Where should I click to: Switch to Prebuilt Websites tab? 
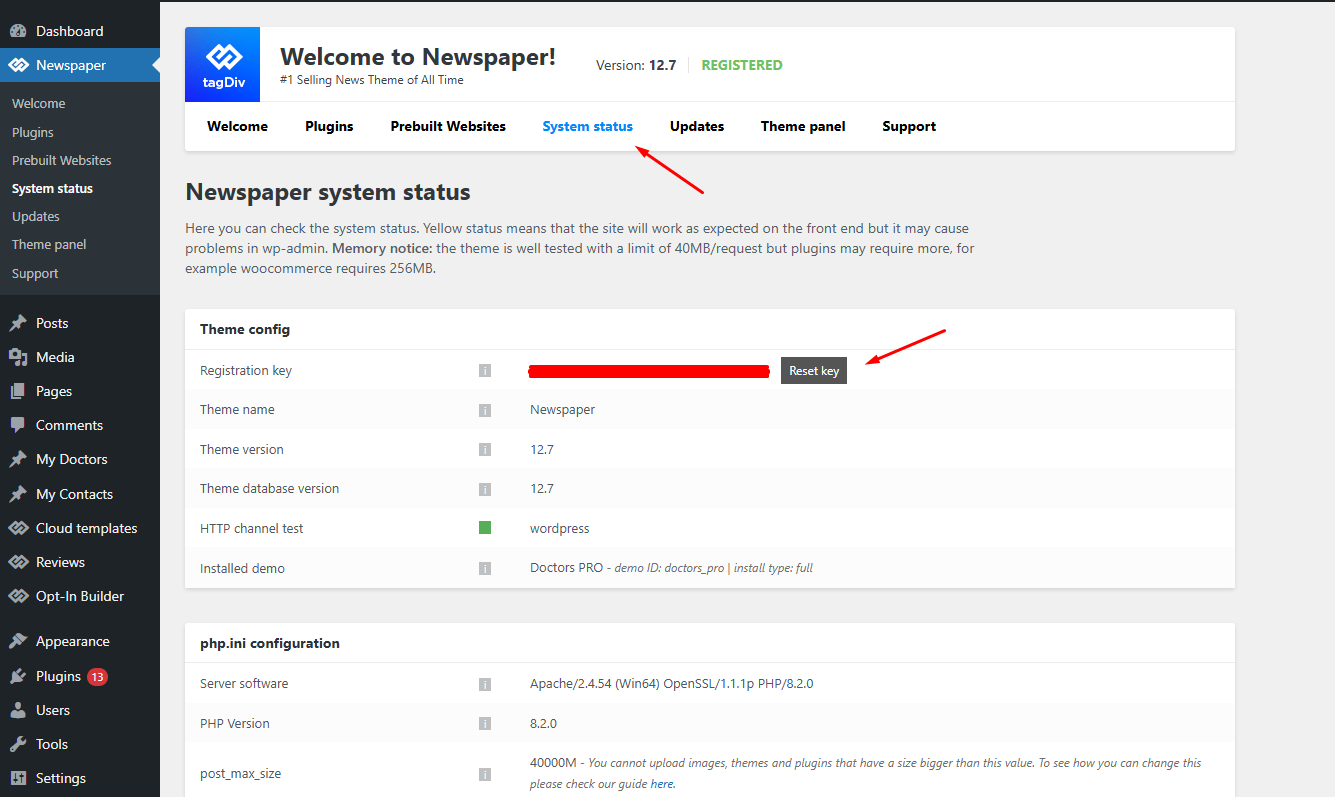click(448, 126)
